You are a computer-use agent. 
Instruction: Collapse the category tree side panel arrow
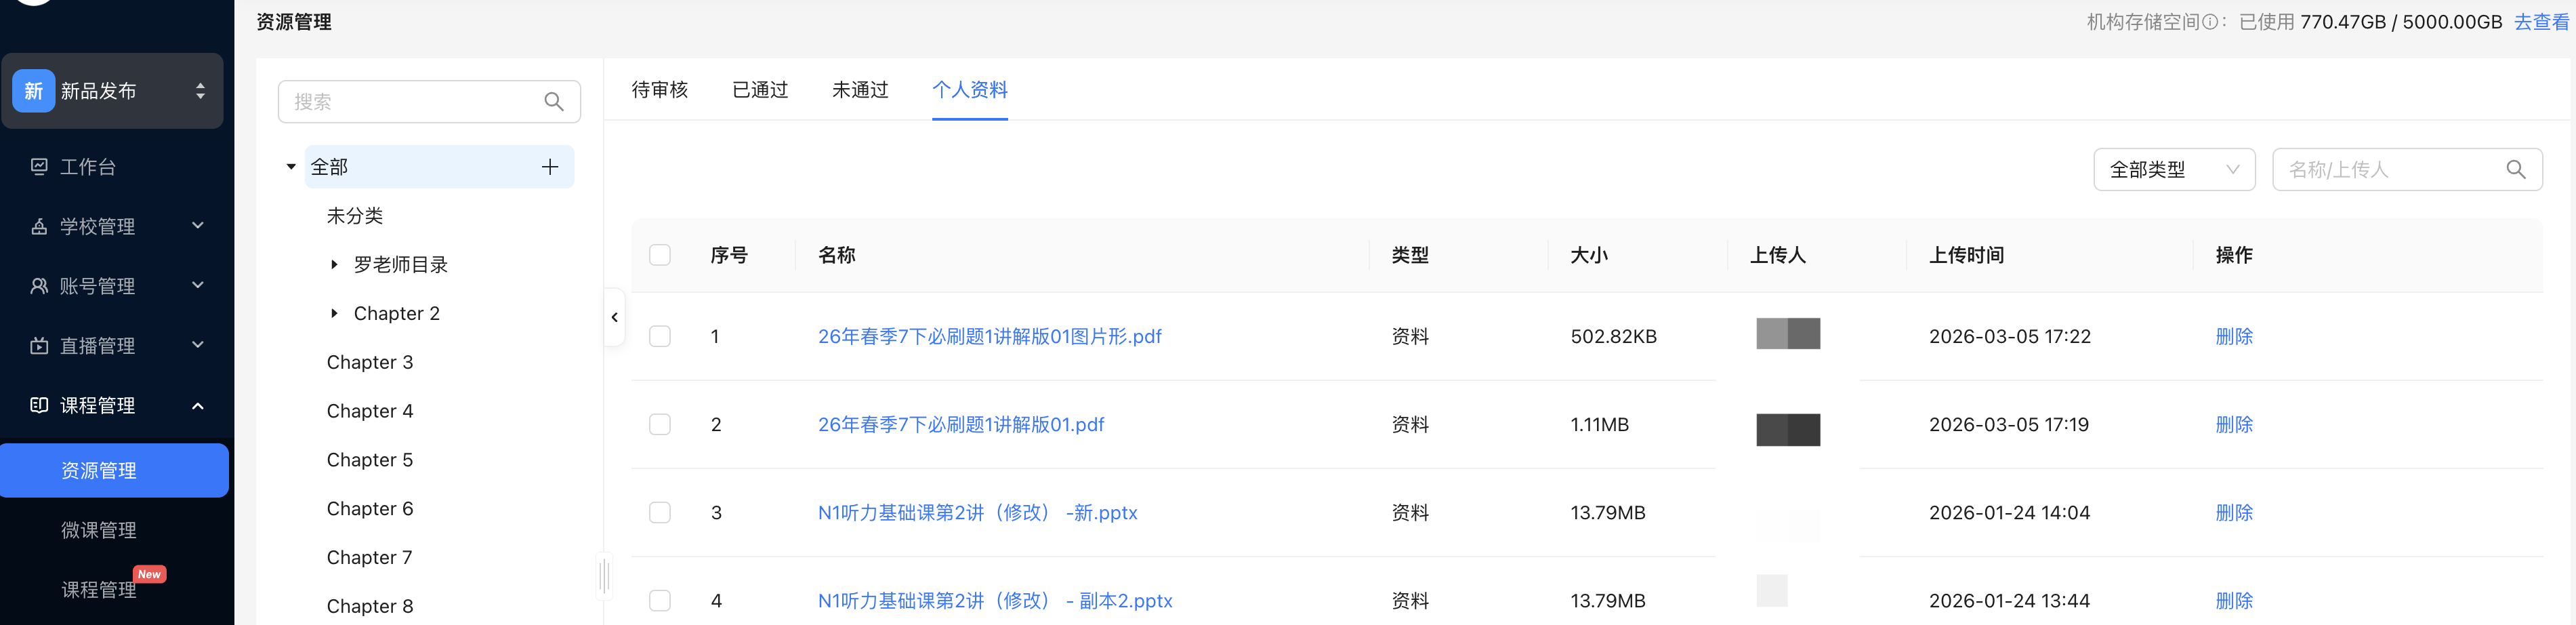(x=614, y=317)
